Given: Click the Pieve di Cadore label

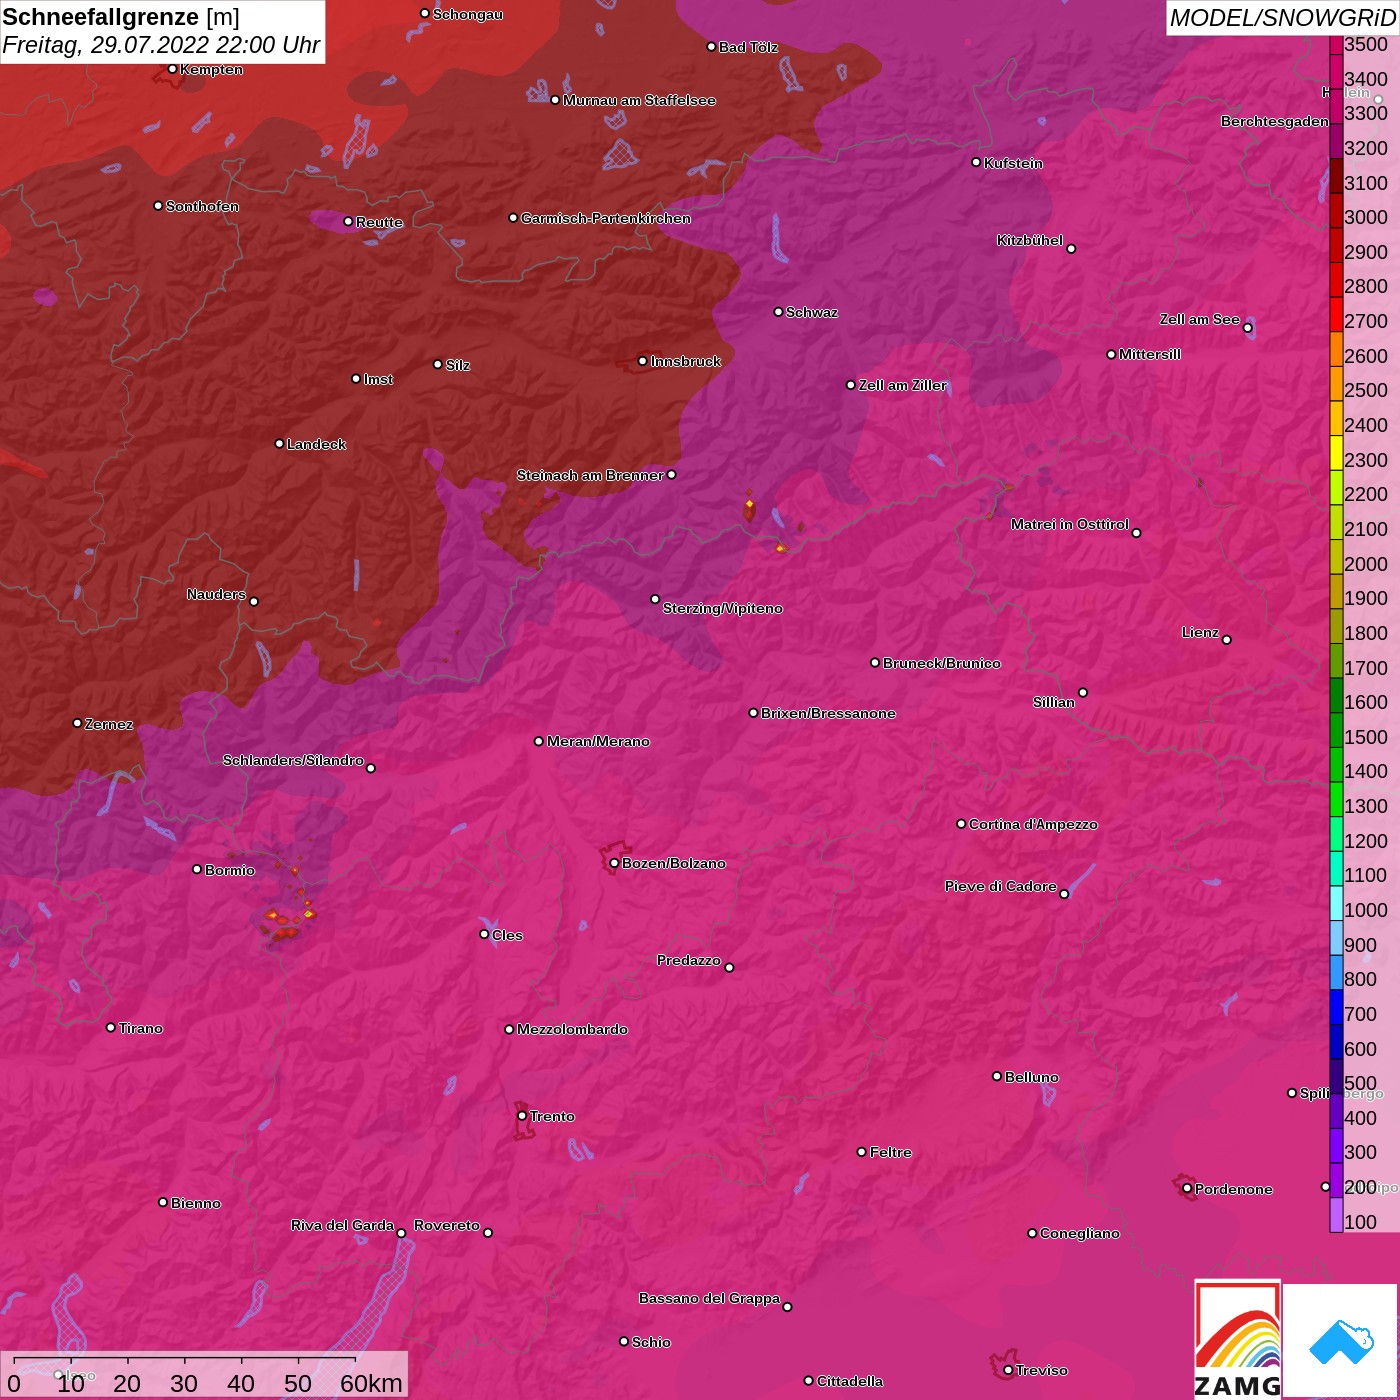Looking at the screenshot, I should (x=1001, y=886).
